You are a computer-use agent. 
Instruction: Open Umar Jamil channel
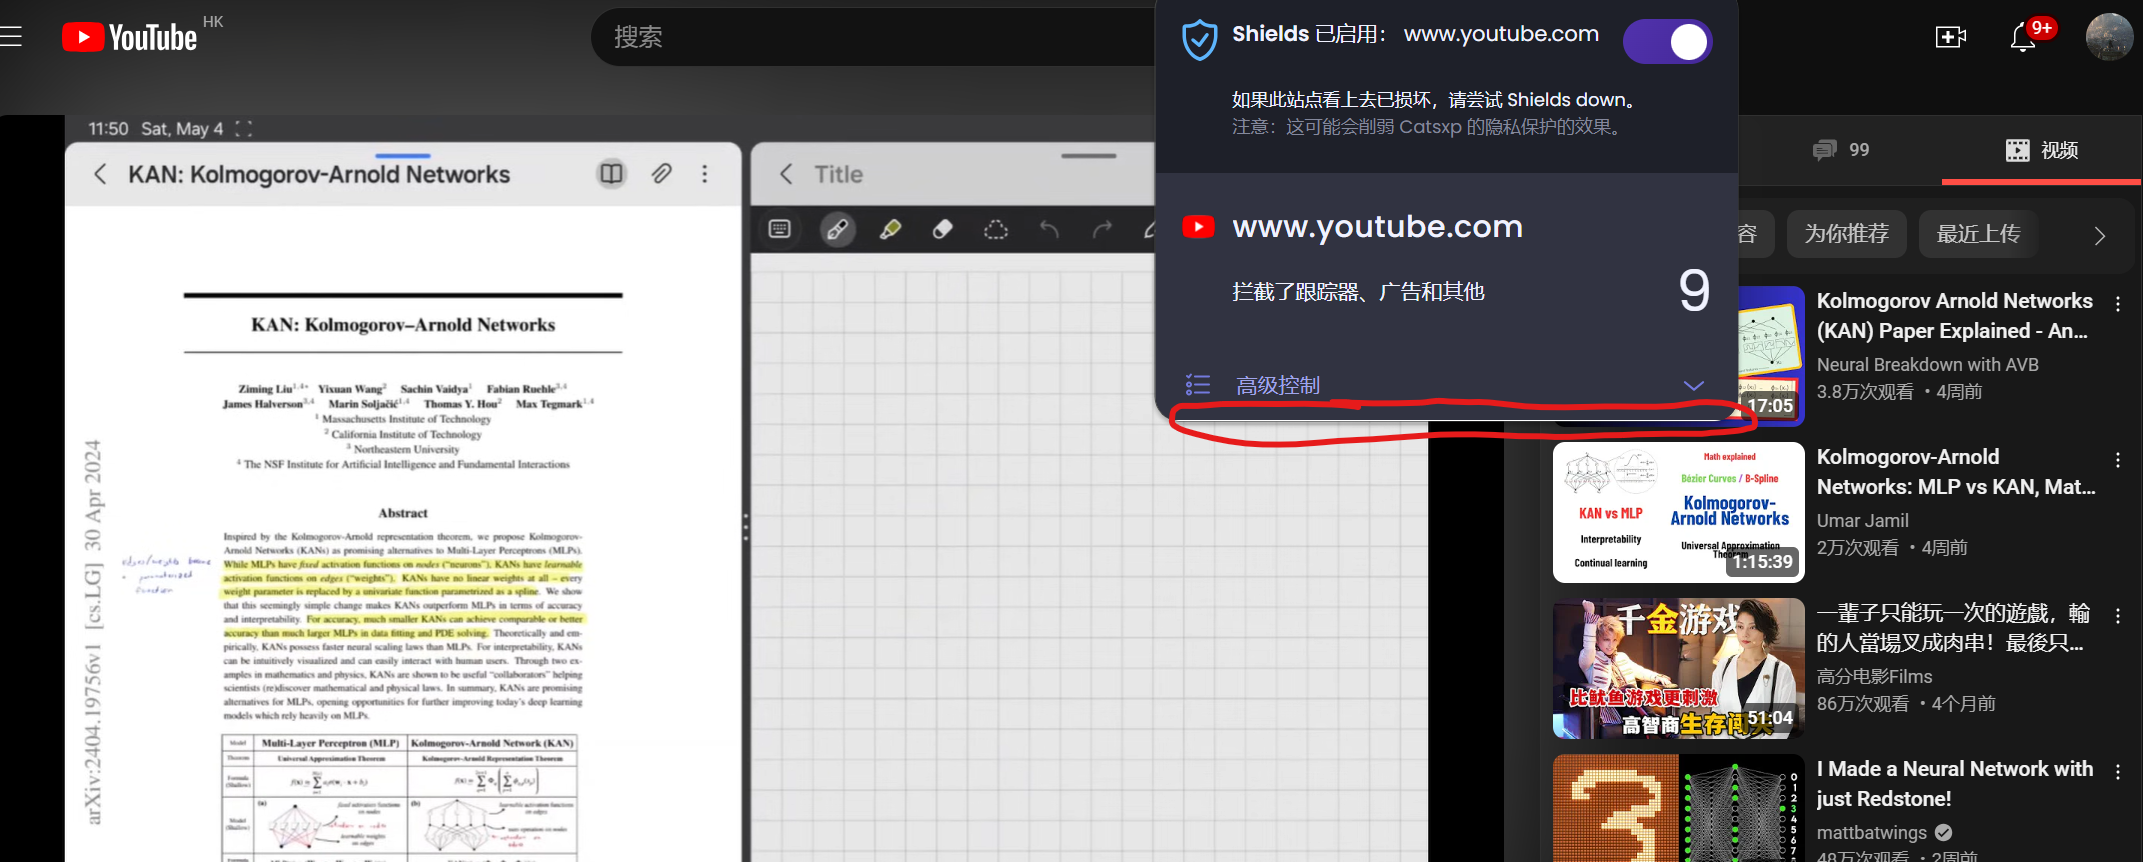(x=1862, y=521)
